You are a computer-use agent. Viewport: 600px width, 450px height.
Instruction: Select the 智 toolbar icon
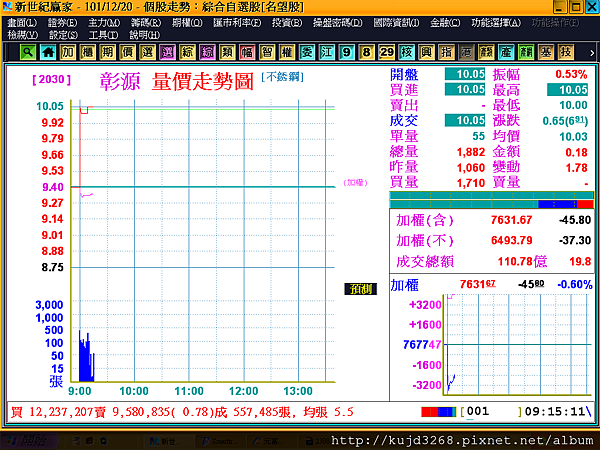(267, 52)
